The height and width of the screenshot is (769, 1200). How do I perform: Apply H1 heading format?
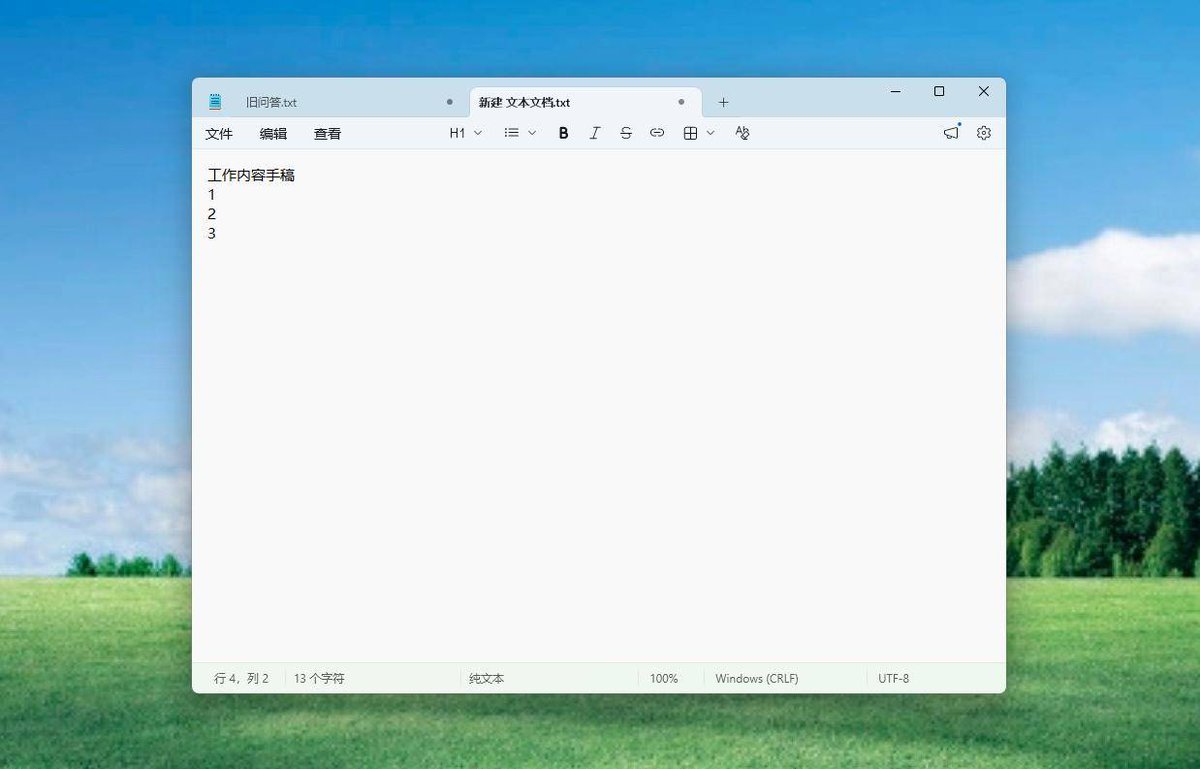[x=457, y=133]
